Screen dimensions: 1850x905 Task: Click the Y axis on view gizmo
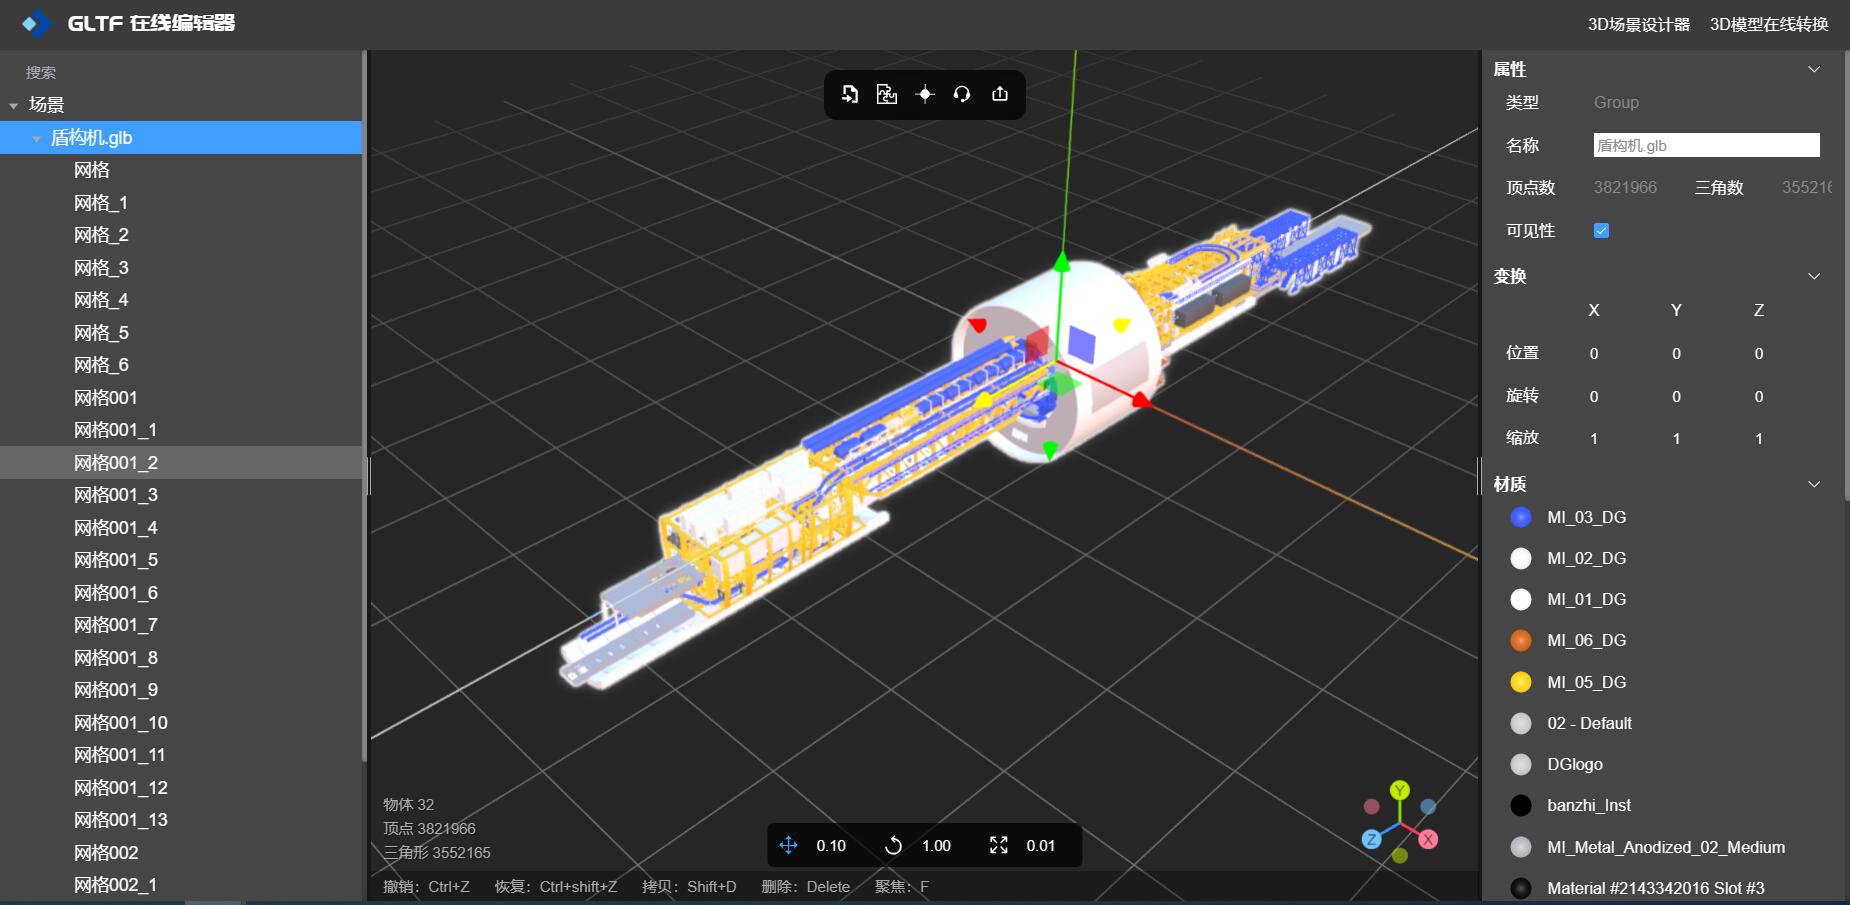(1400, 790)
